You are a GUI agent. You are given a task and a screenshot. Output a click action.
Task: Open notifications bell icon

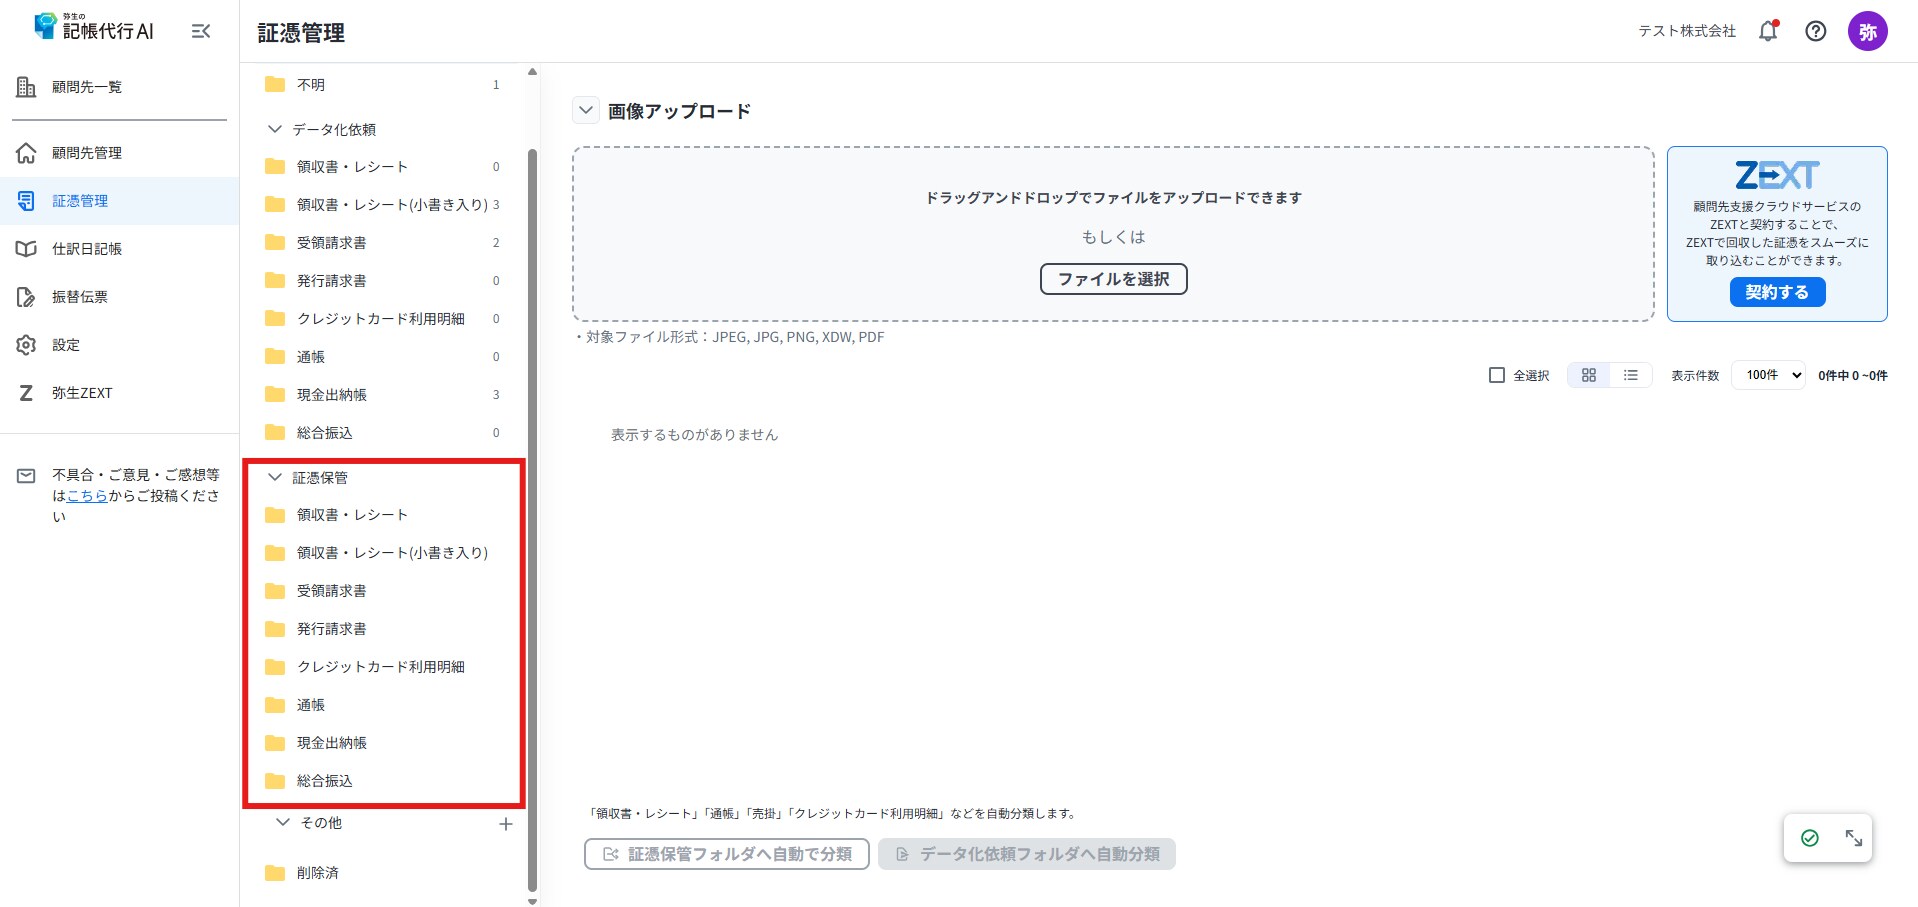pyautogui.click(x=1768, y=31)
